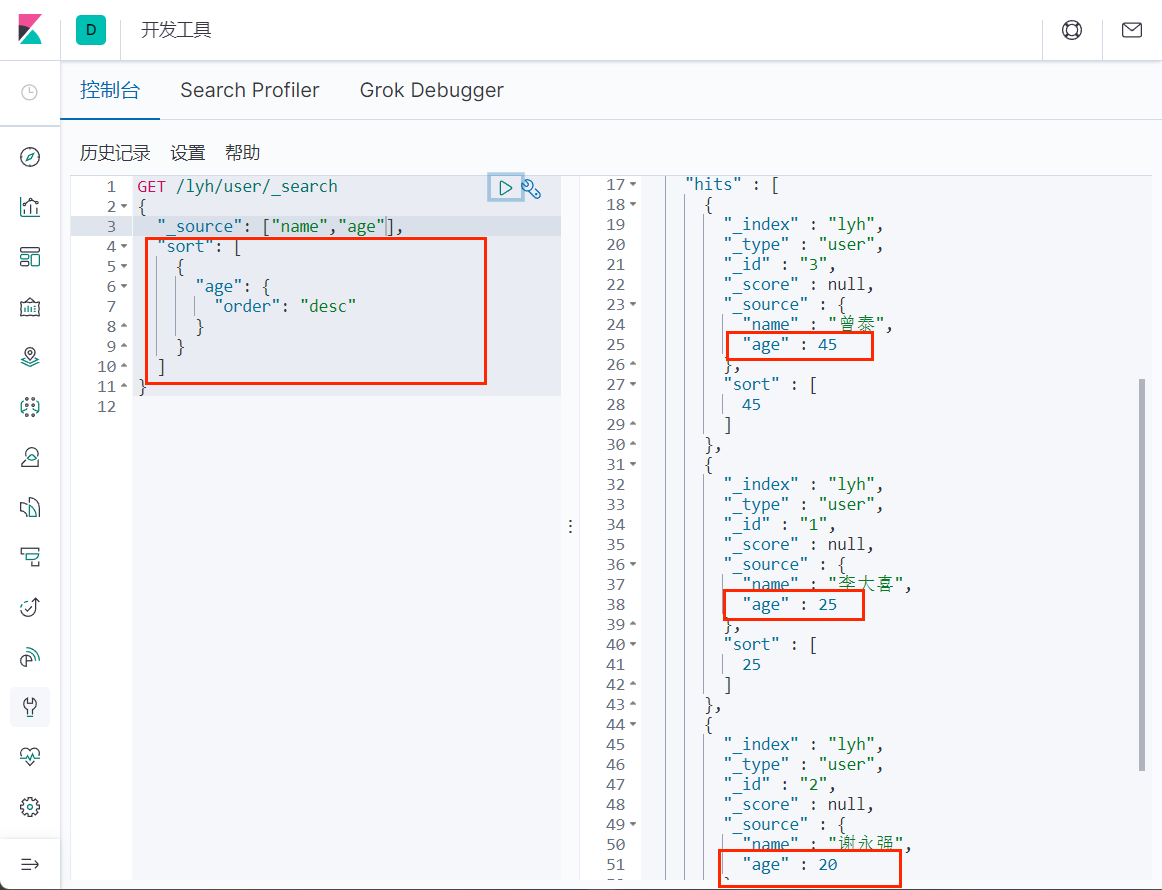Open the Infrastructure sidebar icon
The height and width of the screenshot is (890, 1162).
pyautogui.click(x=30, y=457)
